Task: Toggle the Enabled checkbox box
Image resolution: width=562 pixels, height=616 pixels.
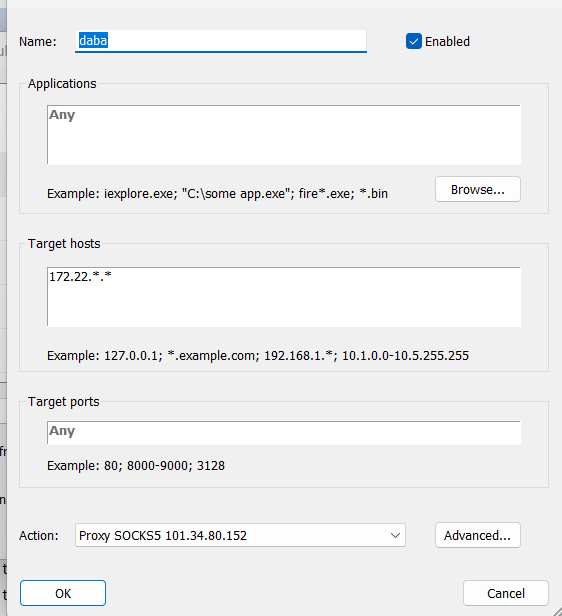Action: [414, 41]
